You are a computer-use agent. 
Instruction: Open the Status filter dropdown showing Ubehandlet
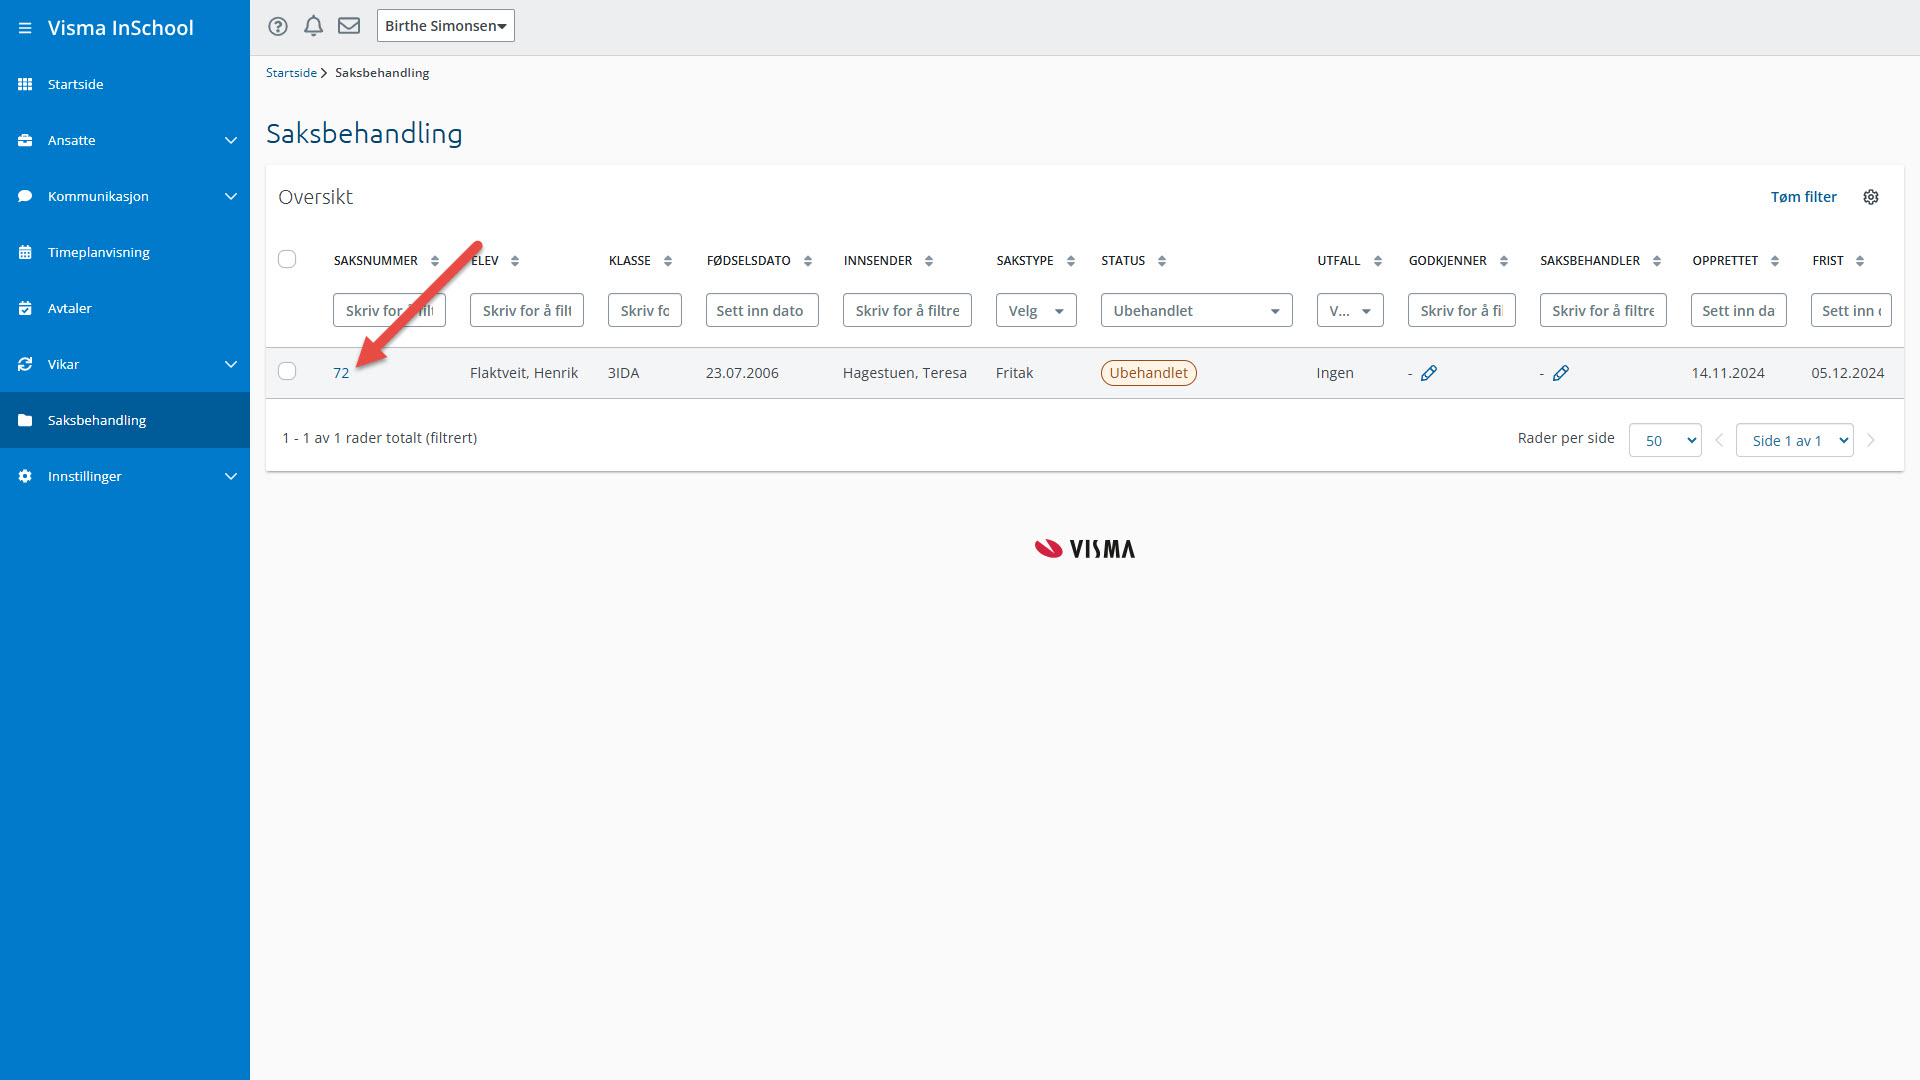pyautogui.click(x=1196, y=311)
